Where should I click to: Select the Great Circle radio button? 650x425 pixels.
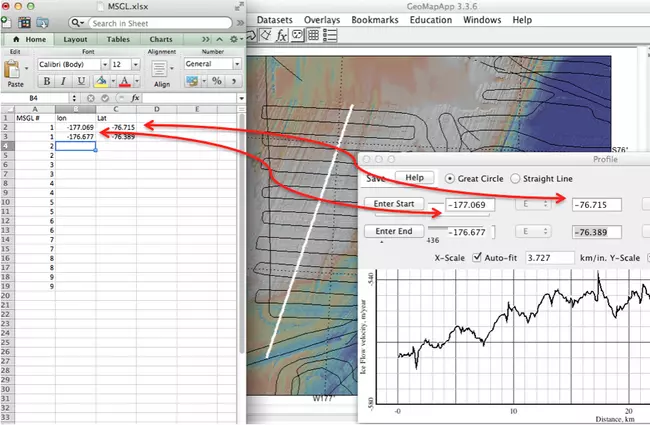pos(450,178)
